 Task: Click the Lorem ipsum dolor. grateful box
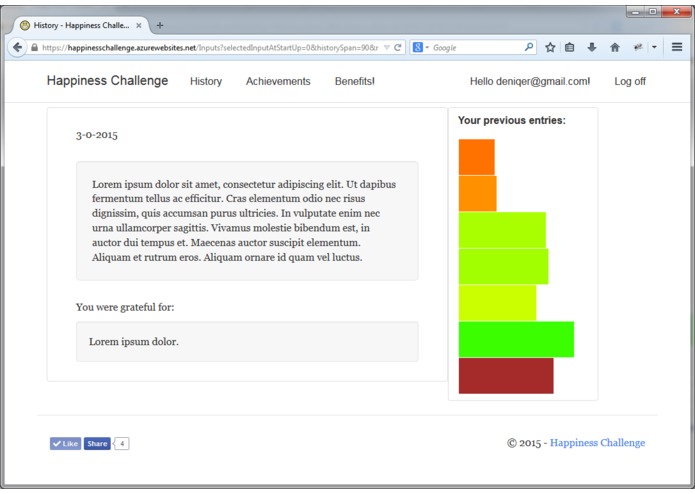(x=247, y=342)
